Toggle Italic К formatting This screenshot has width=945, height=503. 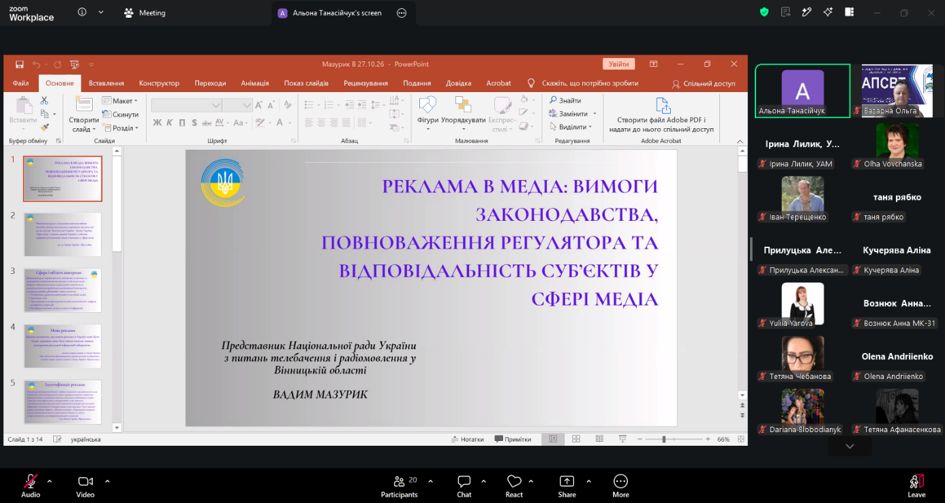point(170,123)
